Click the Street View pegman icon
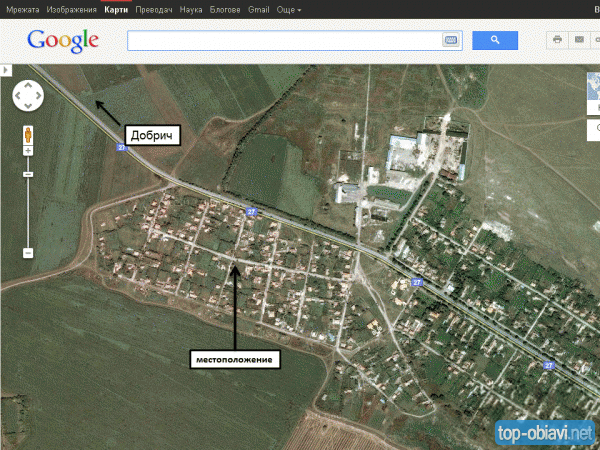Viewport: 600px width, 450px height. point(28,135)
